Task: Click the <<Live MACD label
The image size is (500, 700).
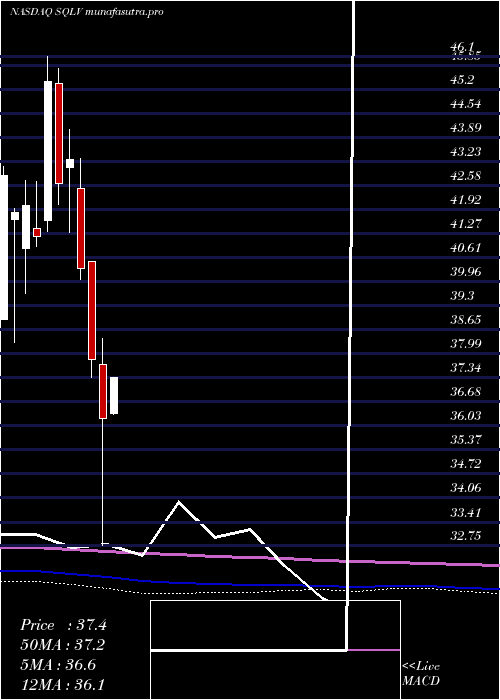Action: [421, 674]
